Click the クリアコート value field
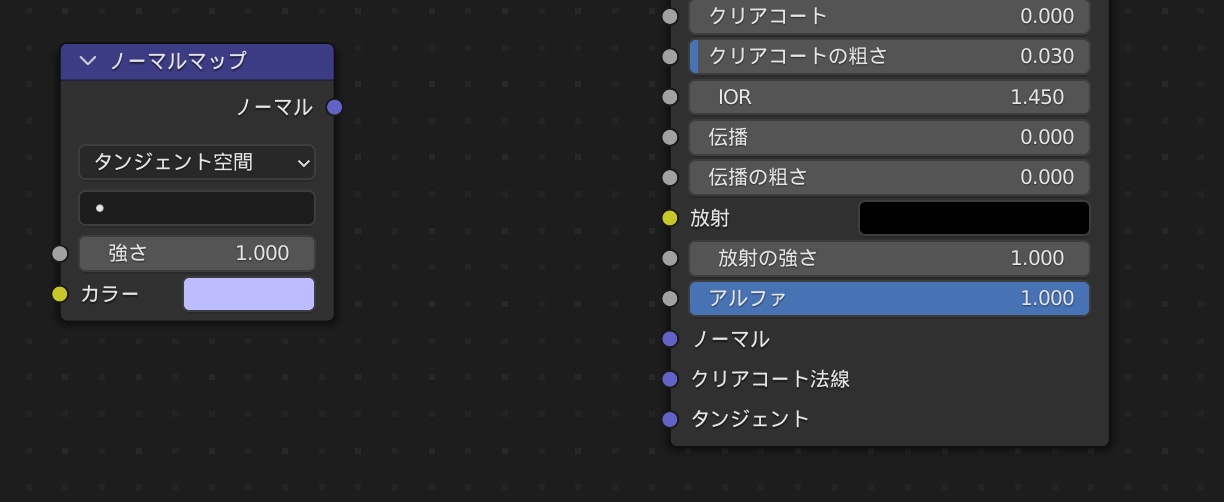1224x502 pixels. (889, 16)
